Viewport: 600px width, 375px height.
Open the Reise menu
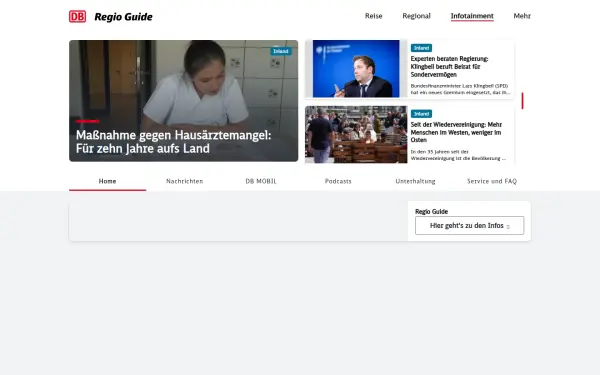point(373,16)
